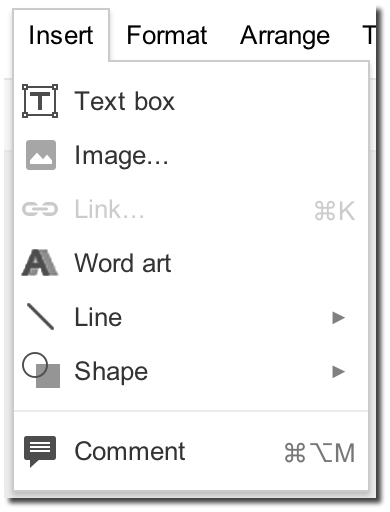Click the greyed-out chain link icon
This screenshot has width=390, height=512.
click(x=40, y=209)
